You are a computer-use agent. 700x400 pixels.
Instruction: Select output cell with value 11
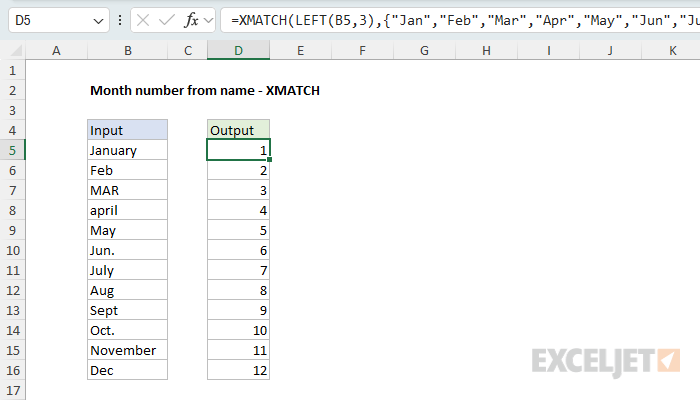point(238,350)
